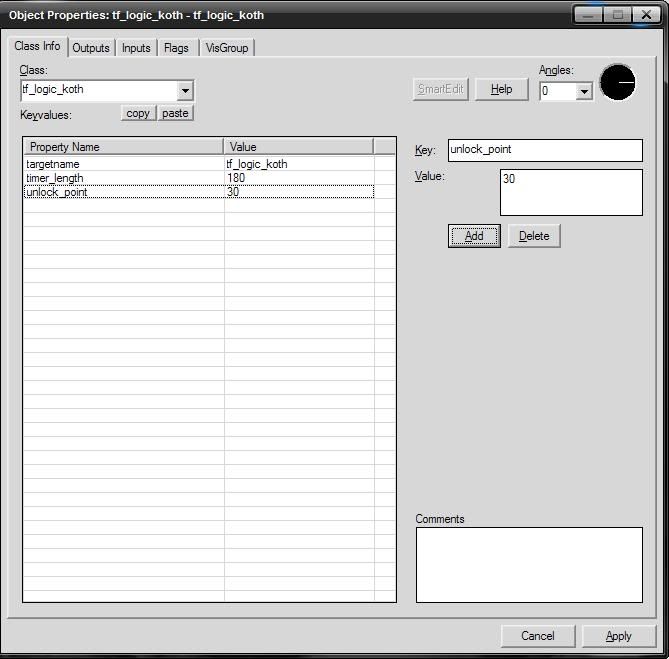Image resolution: width=669 pixels, height=659 pixels.
Task: Click into the Comments text area
Action: (x=529, y=565)
